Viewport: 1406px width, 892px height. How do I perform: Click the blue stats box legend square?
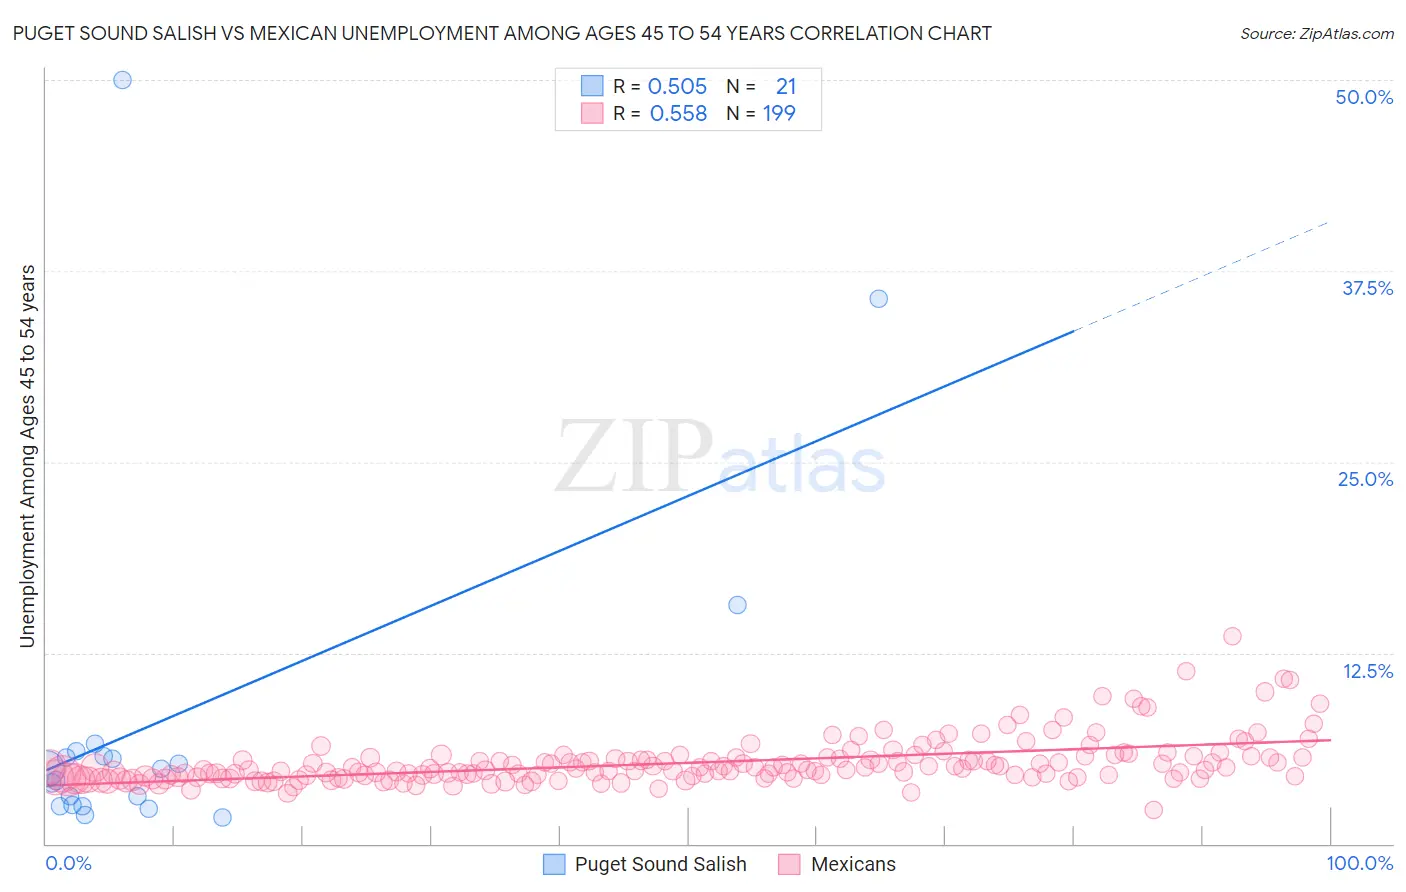pyautogui.click(x=592, y=86)
